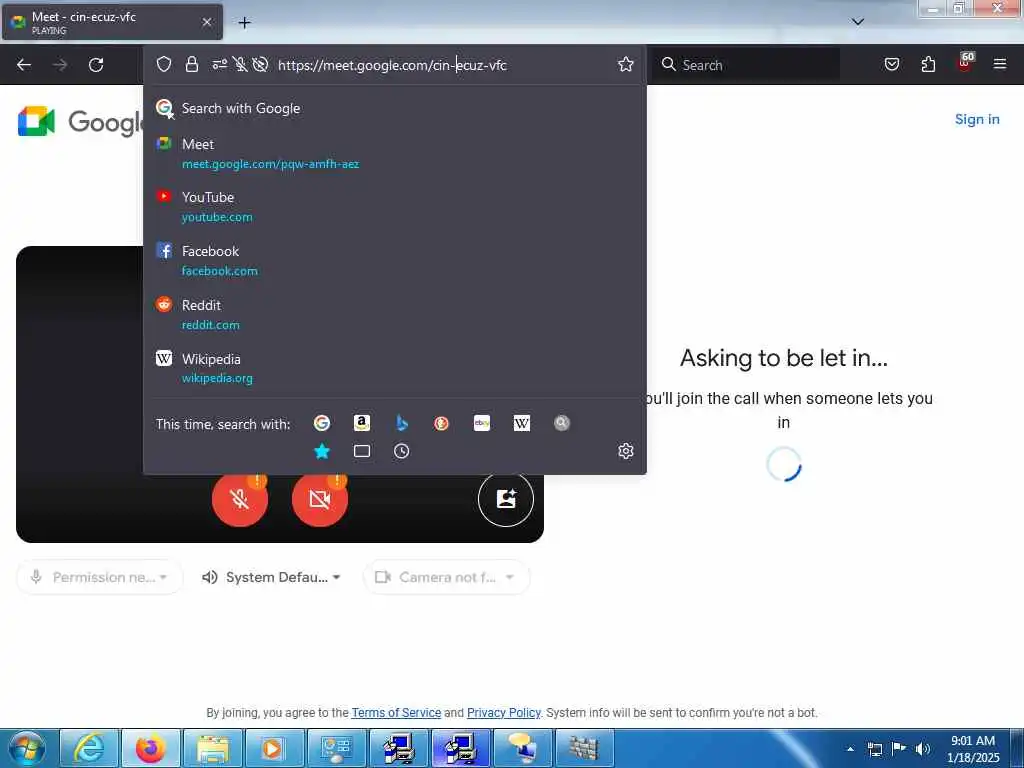Screen dimensions: 1024x768
Task: Search this time with Wikipedia icon
Action: coord(522,423)
